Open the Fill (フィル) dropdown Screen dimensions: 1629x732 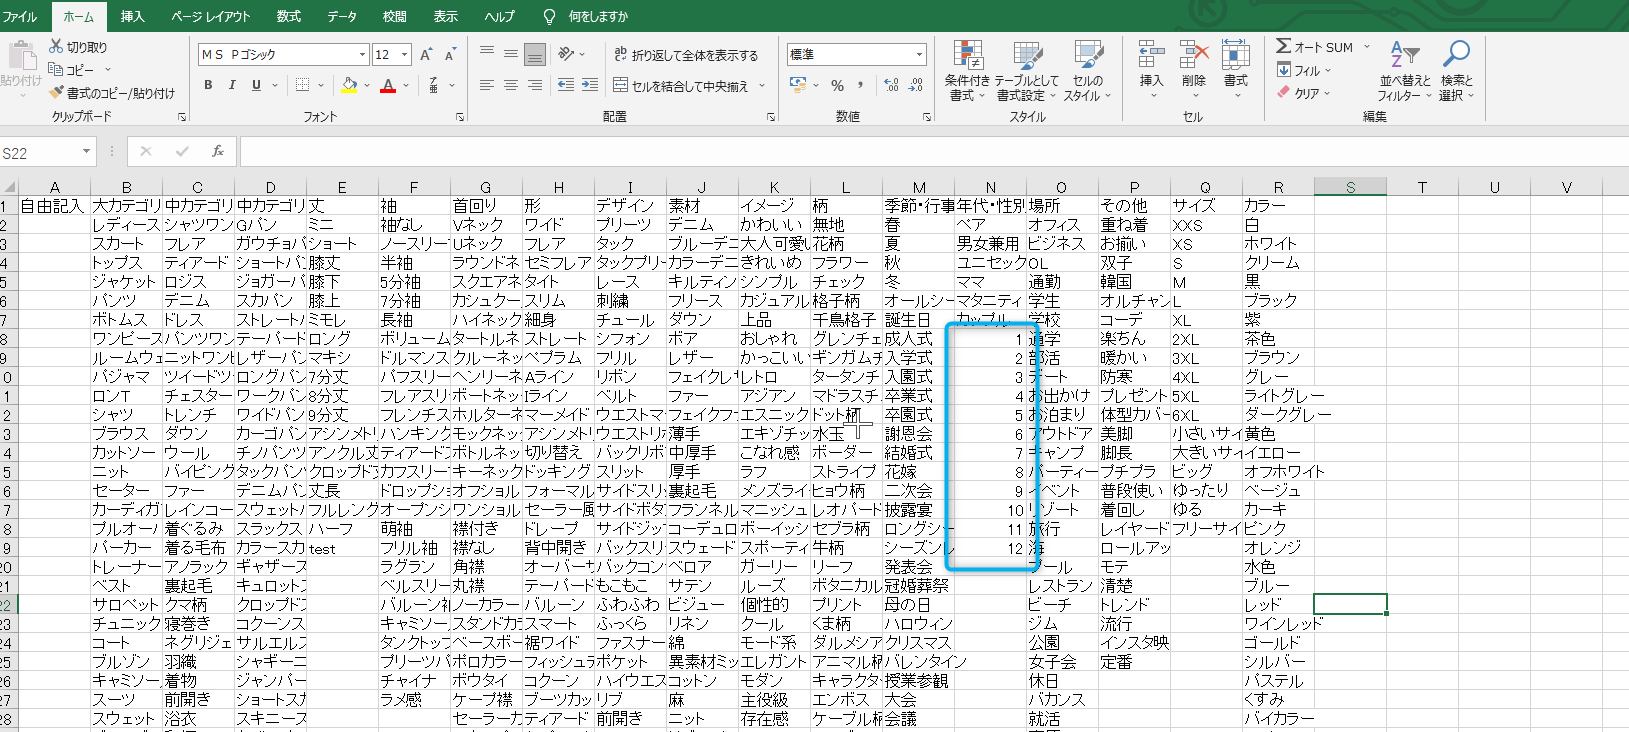pos(1304,70)
